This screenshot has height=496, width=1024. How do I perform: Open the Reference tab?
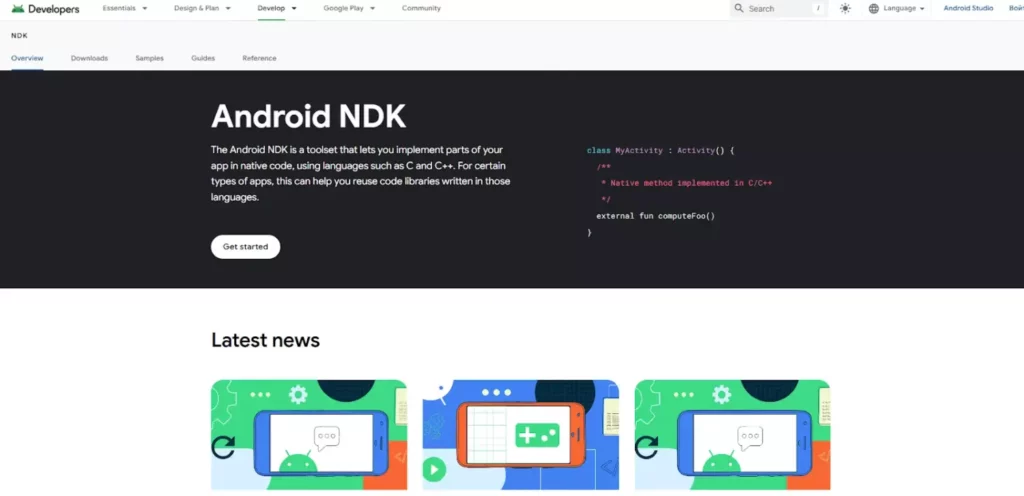[x=259, y=58]
